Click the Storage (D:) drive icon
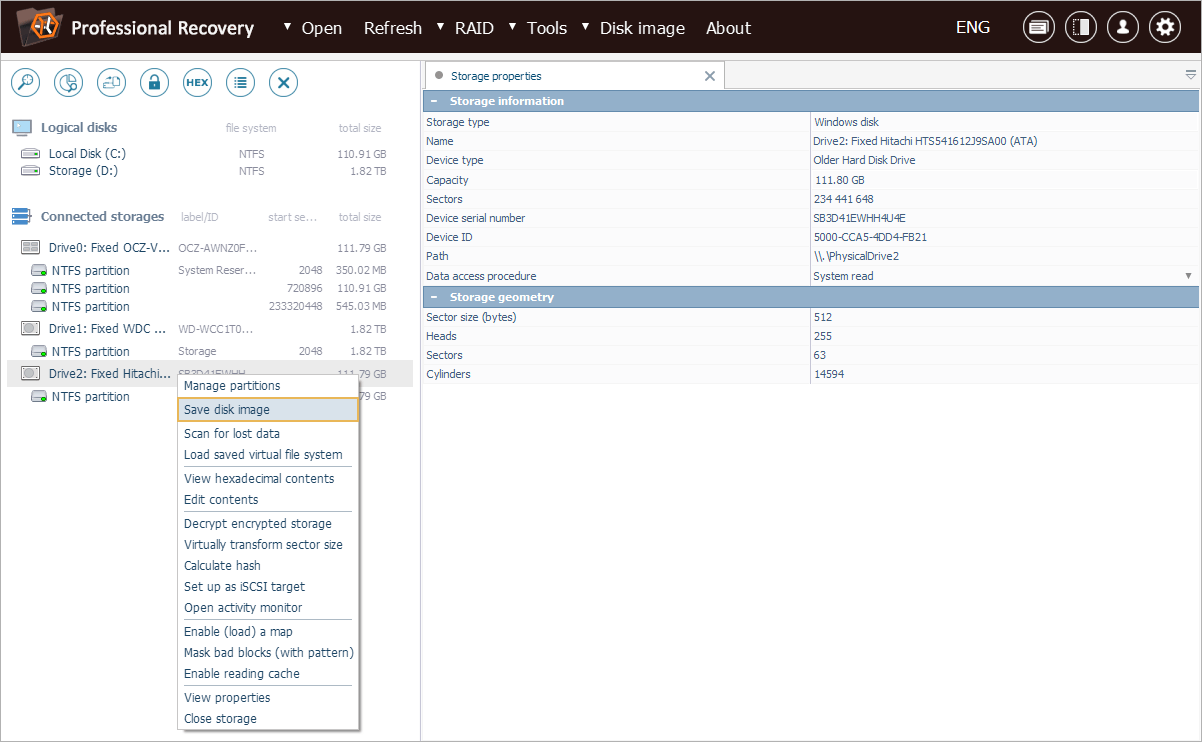Image resolution: width=1202 pixels, height=742 pixels. pyautogui.click(x=31, y=171)
